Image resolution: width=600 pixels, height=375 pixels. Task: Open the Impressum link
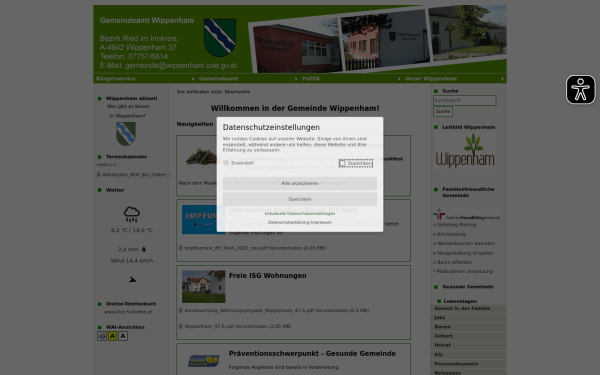pyautogui.click(x=321, y=222)
